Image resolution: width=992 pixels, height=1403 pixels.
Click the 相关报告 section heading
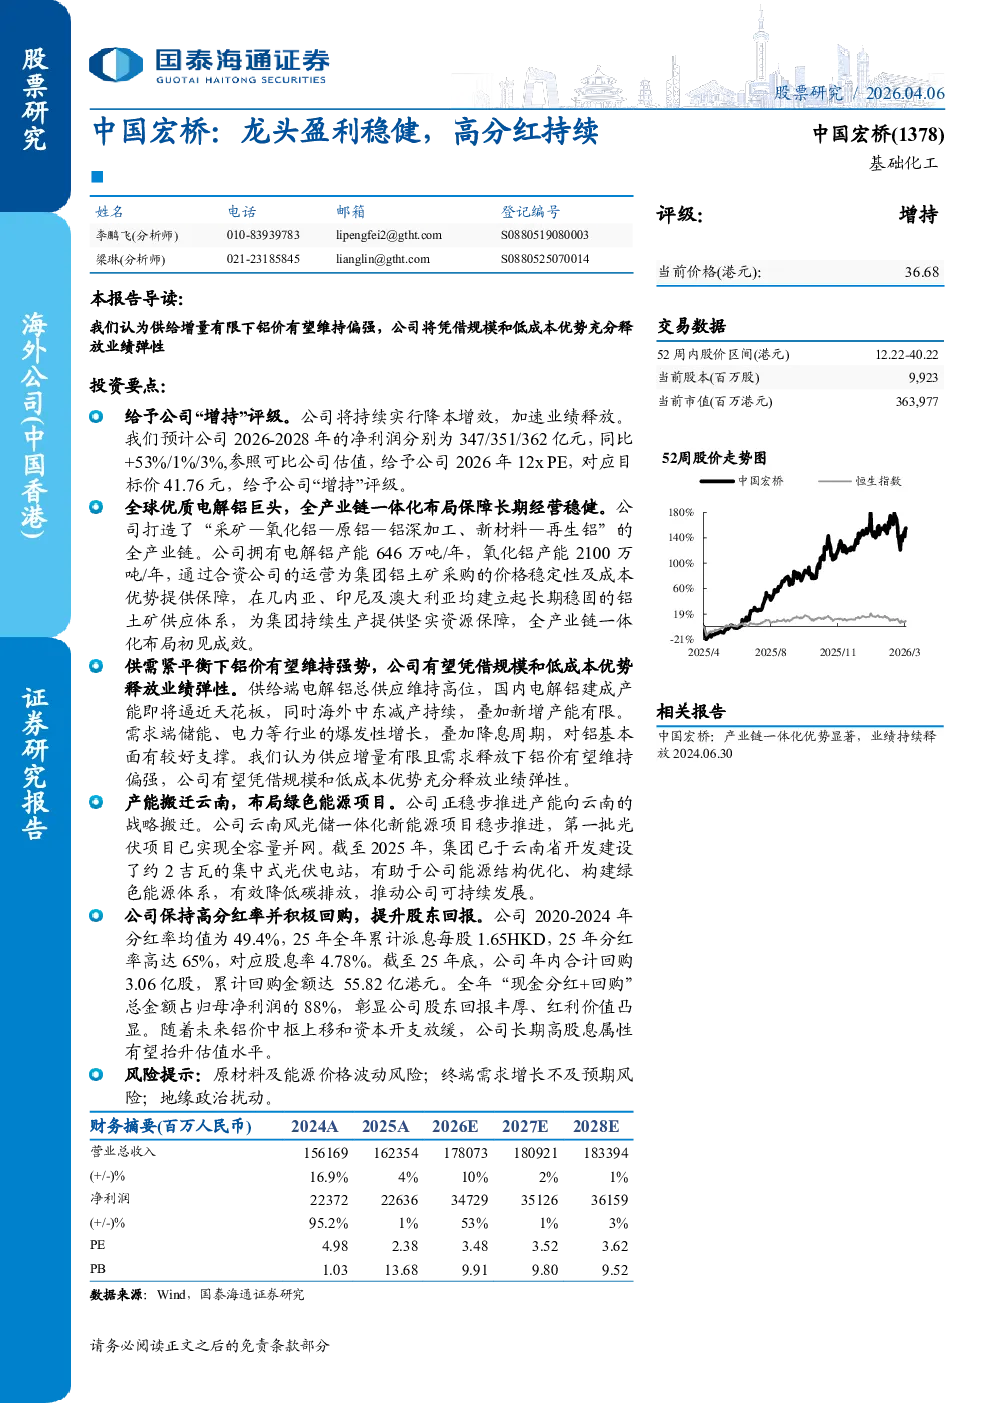pyautogui.click(x=691, y=712)
